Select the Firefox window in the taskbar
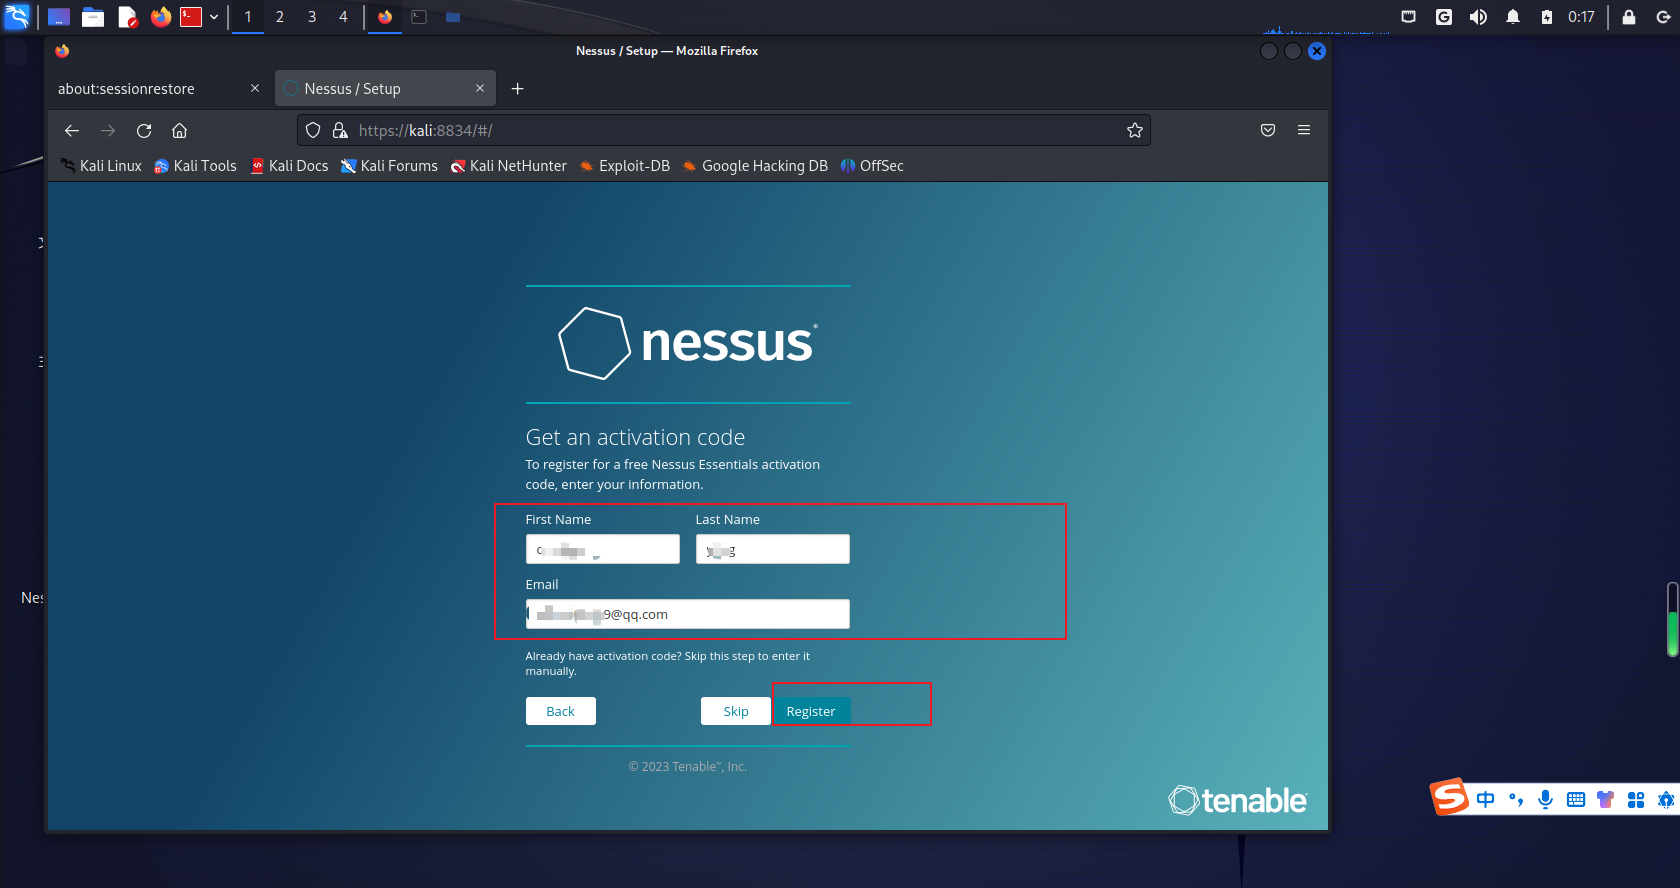This screenshot has height=888, width=1680. click(x=385, y=17)
